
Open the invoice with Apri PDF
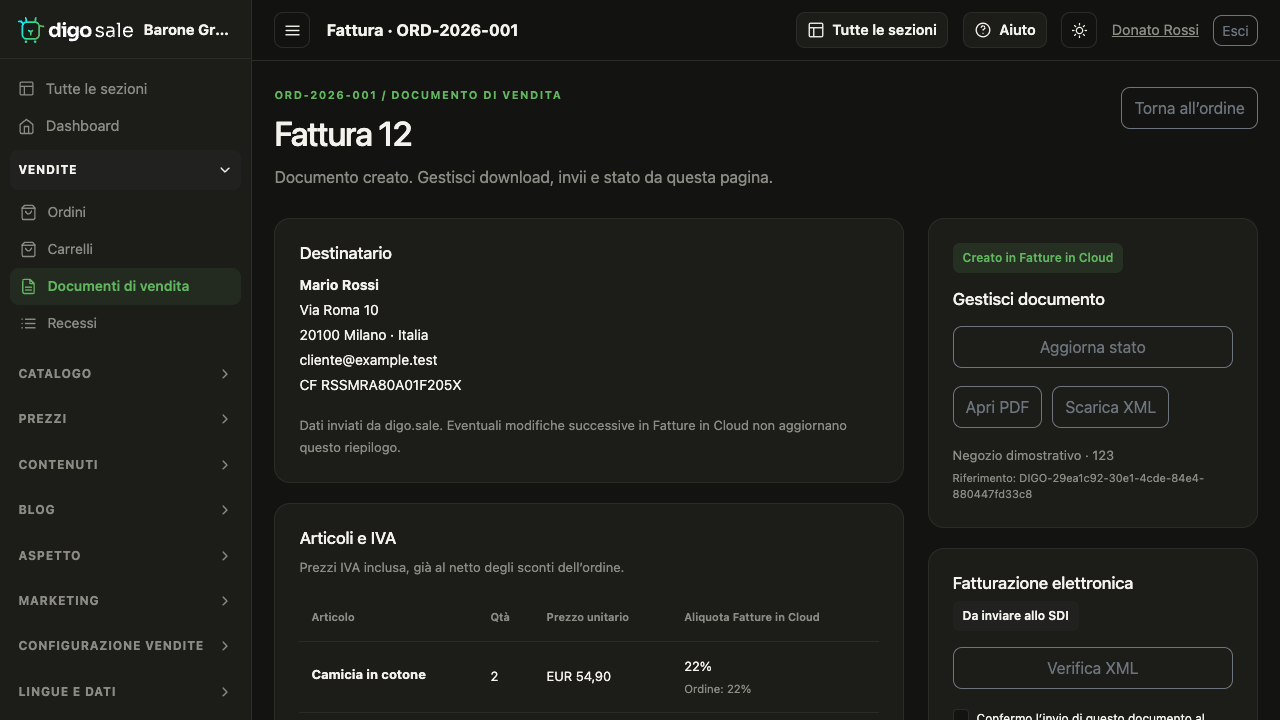pyautogui.click(x=997, y=407)
